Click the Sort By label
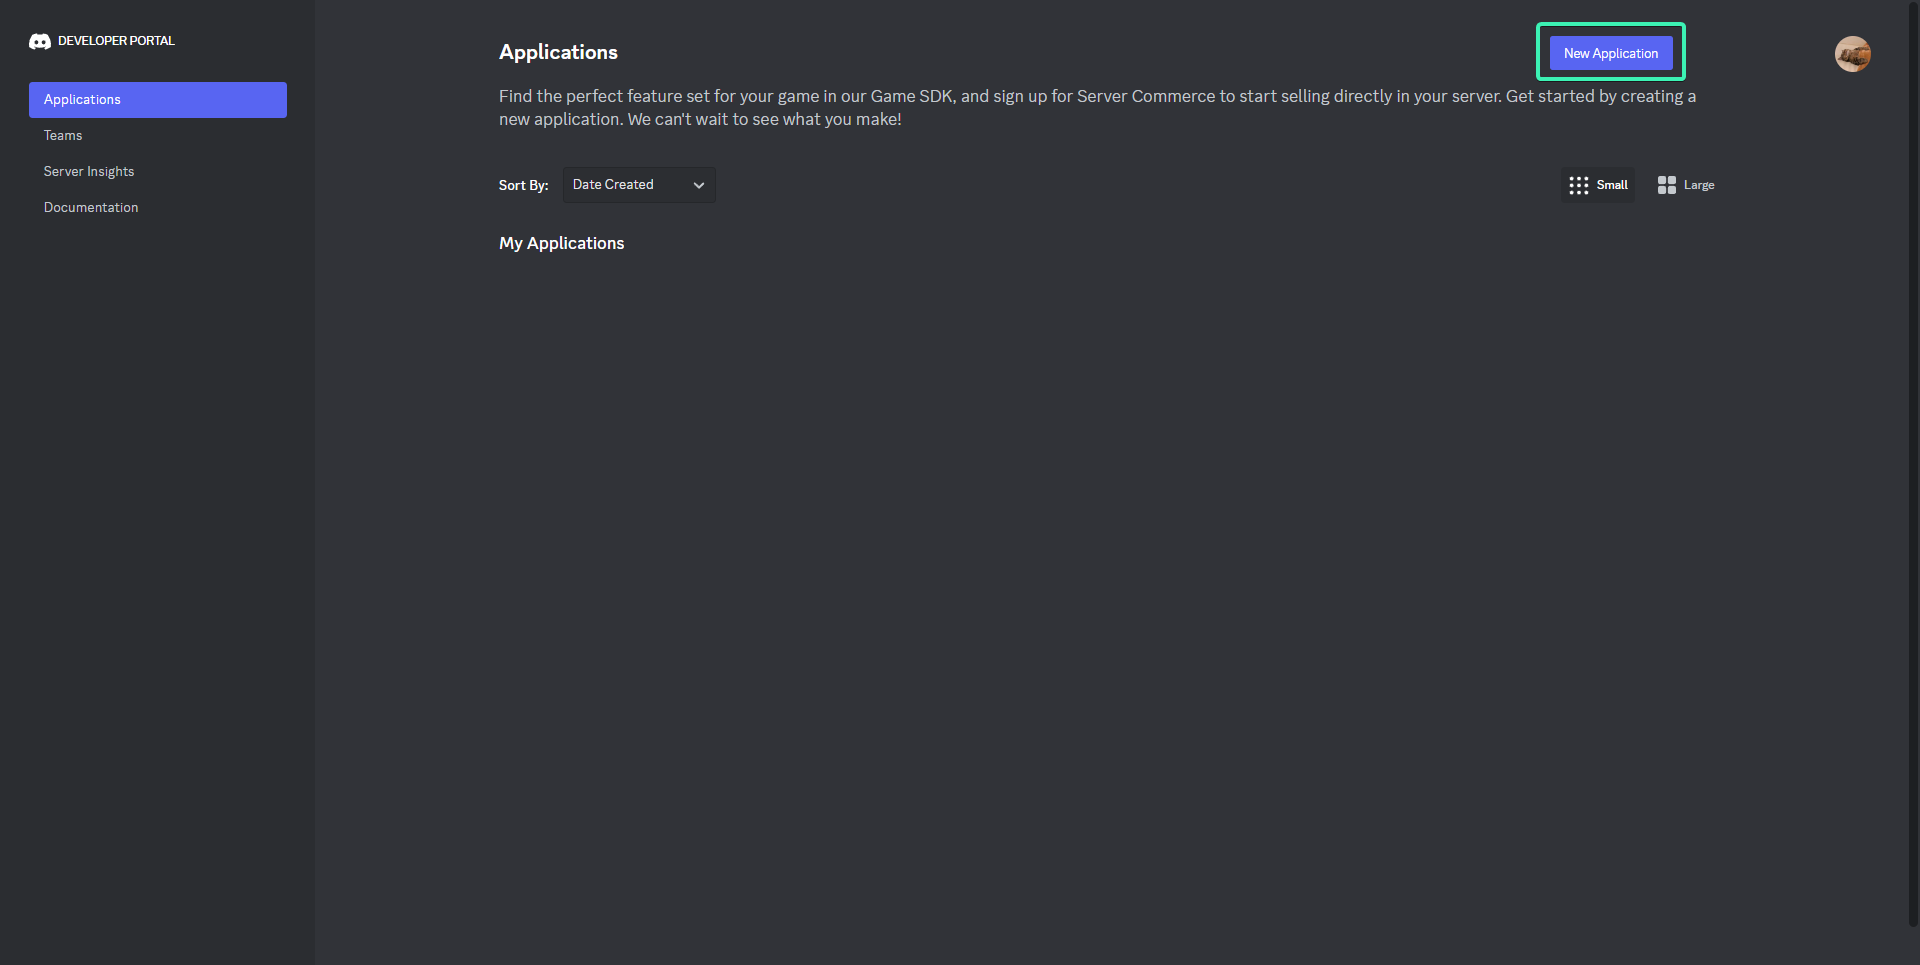1920x965 pixels. pyautogui.click(x=523, y=185)
